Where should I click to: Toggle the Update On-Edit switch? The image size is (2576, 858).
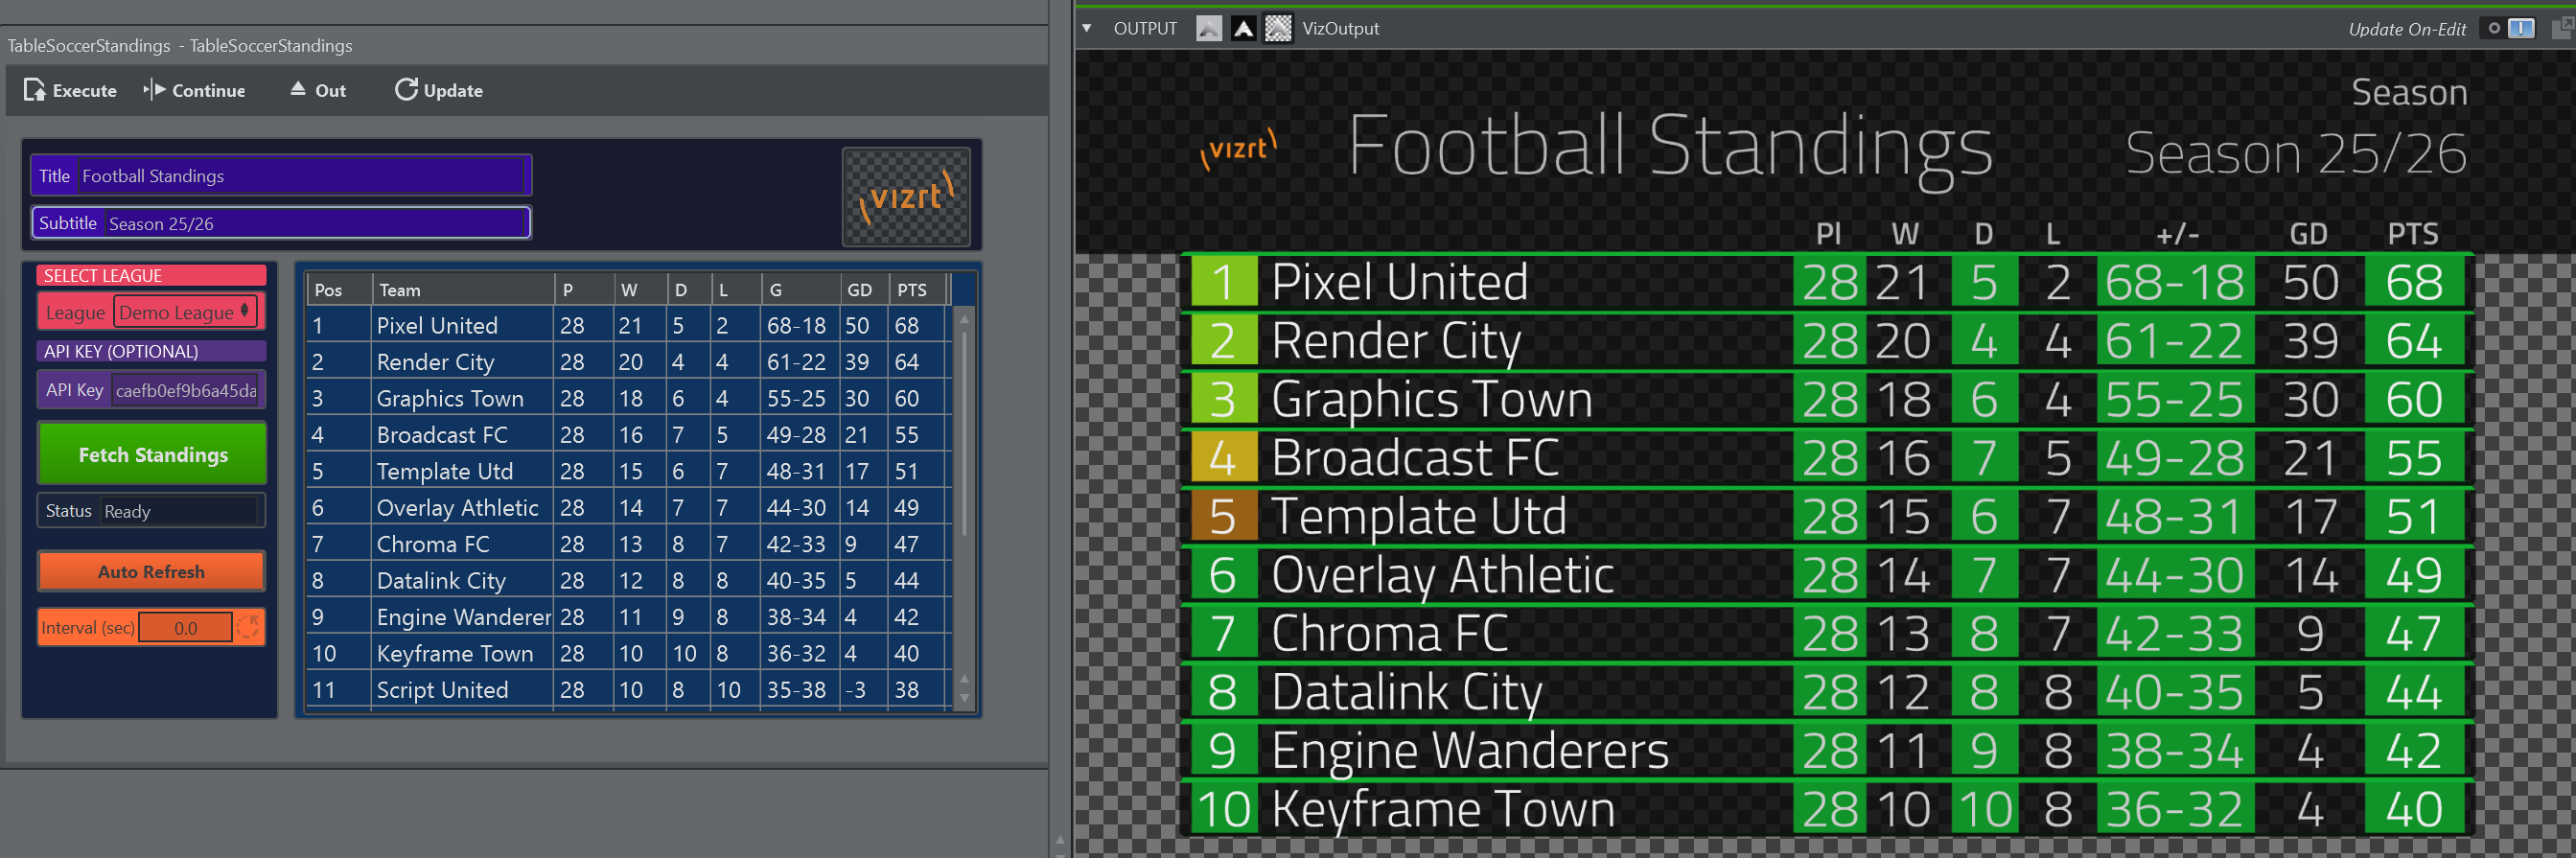[2509, 28]
